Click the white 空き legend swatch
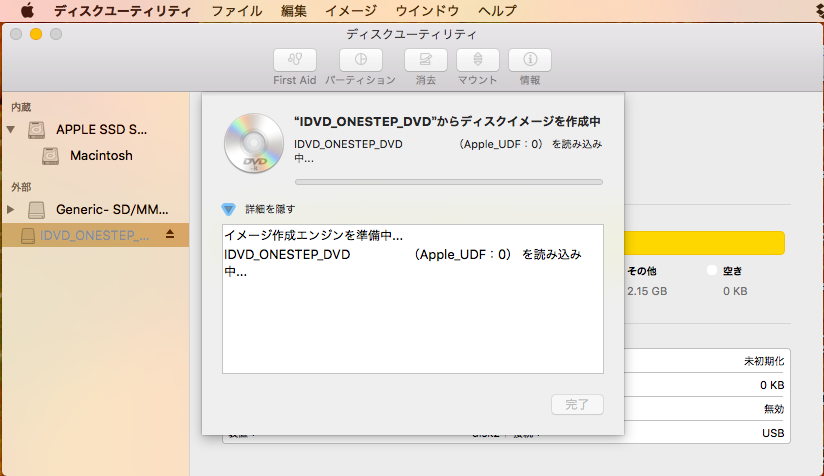 pos(712,271)
